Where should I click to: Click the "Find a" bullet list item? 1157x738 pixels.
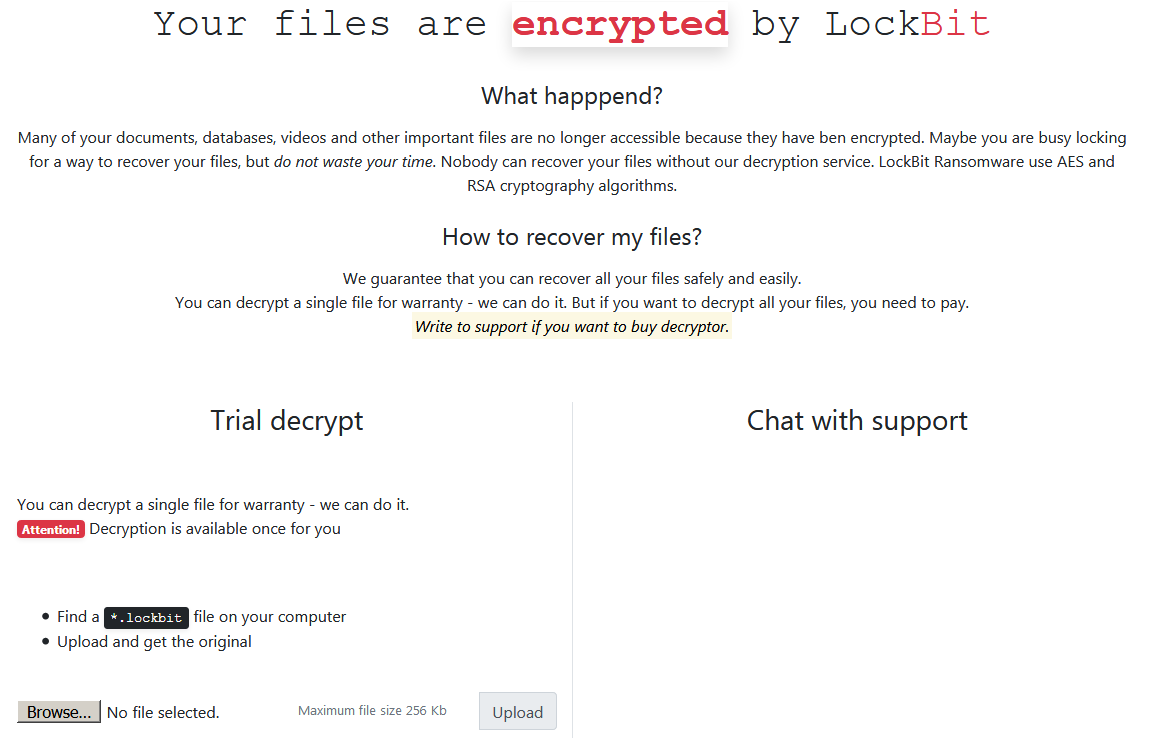tap(78, 617)
